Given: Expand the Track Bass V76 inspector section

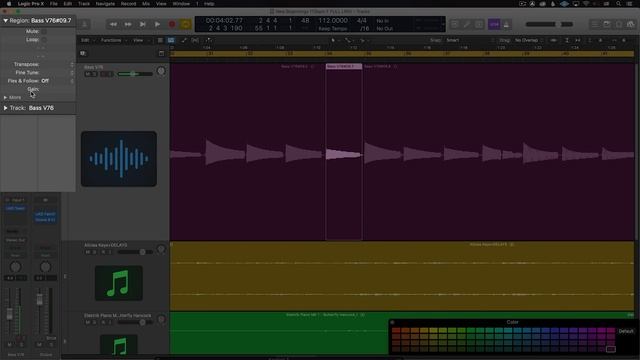Looking at the screenshot, I should tap(5, 108).
